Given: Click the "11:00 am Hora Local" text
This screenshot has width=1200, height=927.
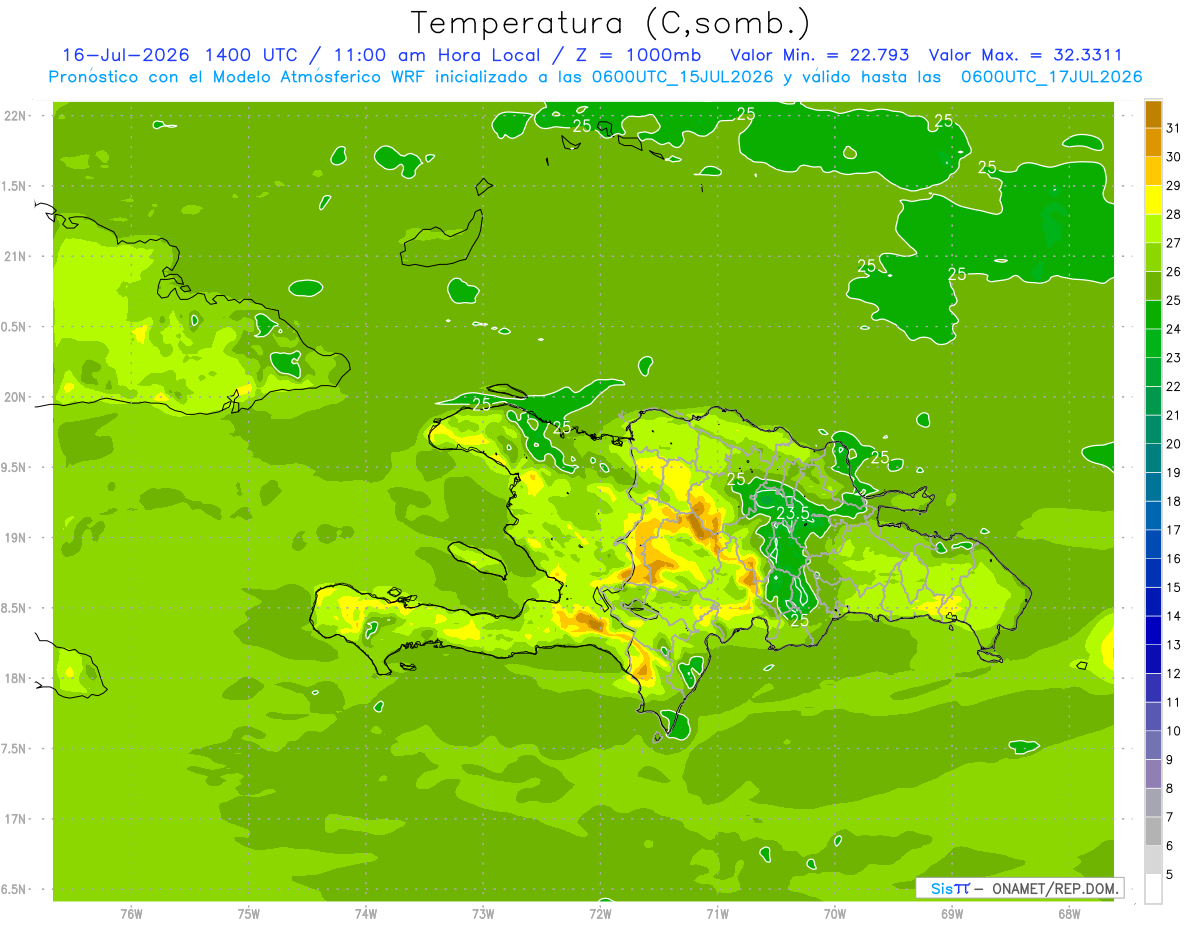Looking at the screenshot, I should pos(437,54).
